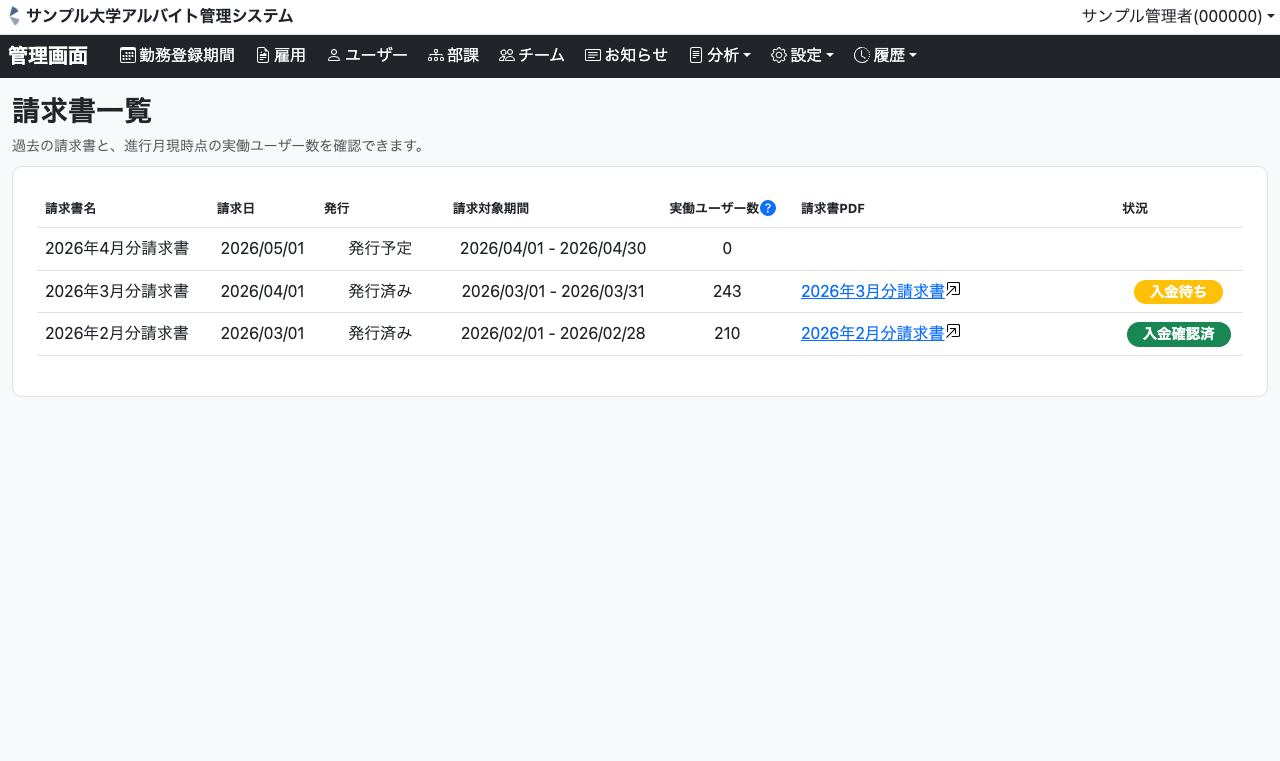This screenshot has height=761, width=1280.
Task: Click the calendar icon for 勤務登録期間
Action: (x=128, y=56)
